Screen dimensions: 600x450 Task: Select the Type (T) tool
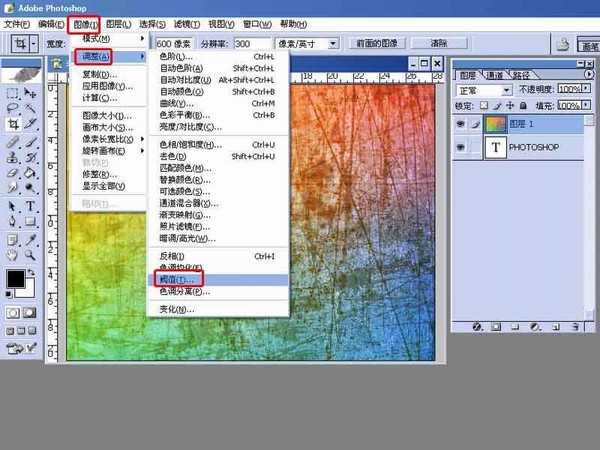(30, 206)
